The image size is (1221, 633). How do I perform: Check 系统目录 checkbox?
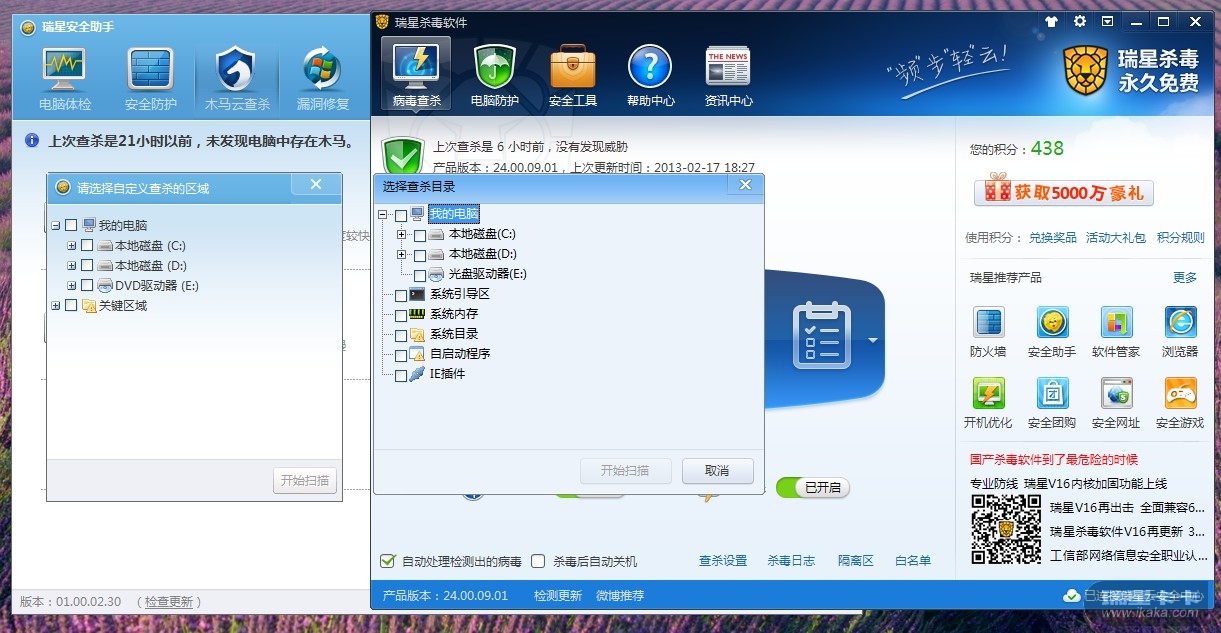(x=401, y=335)
